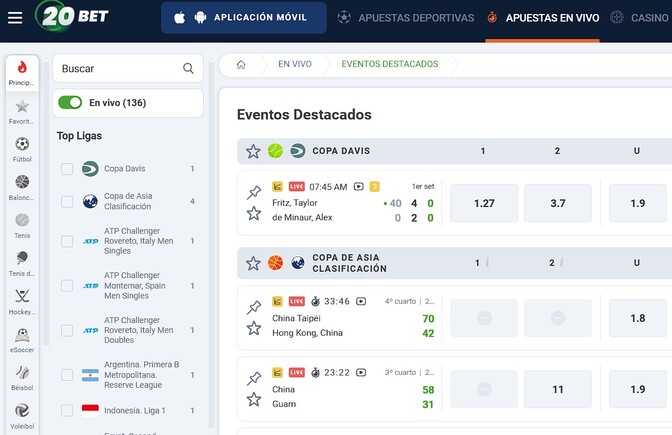Favorite the Copa Davis league star
The width and height of the screenshot is (672, 435).
[253, 151]
